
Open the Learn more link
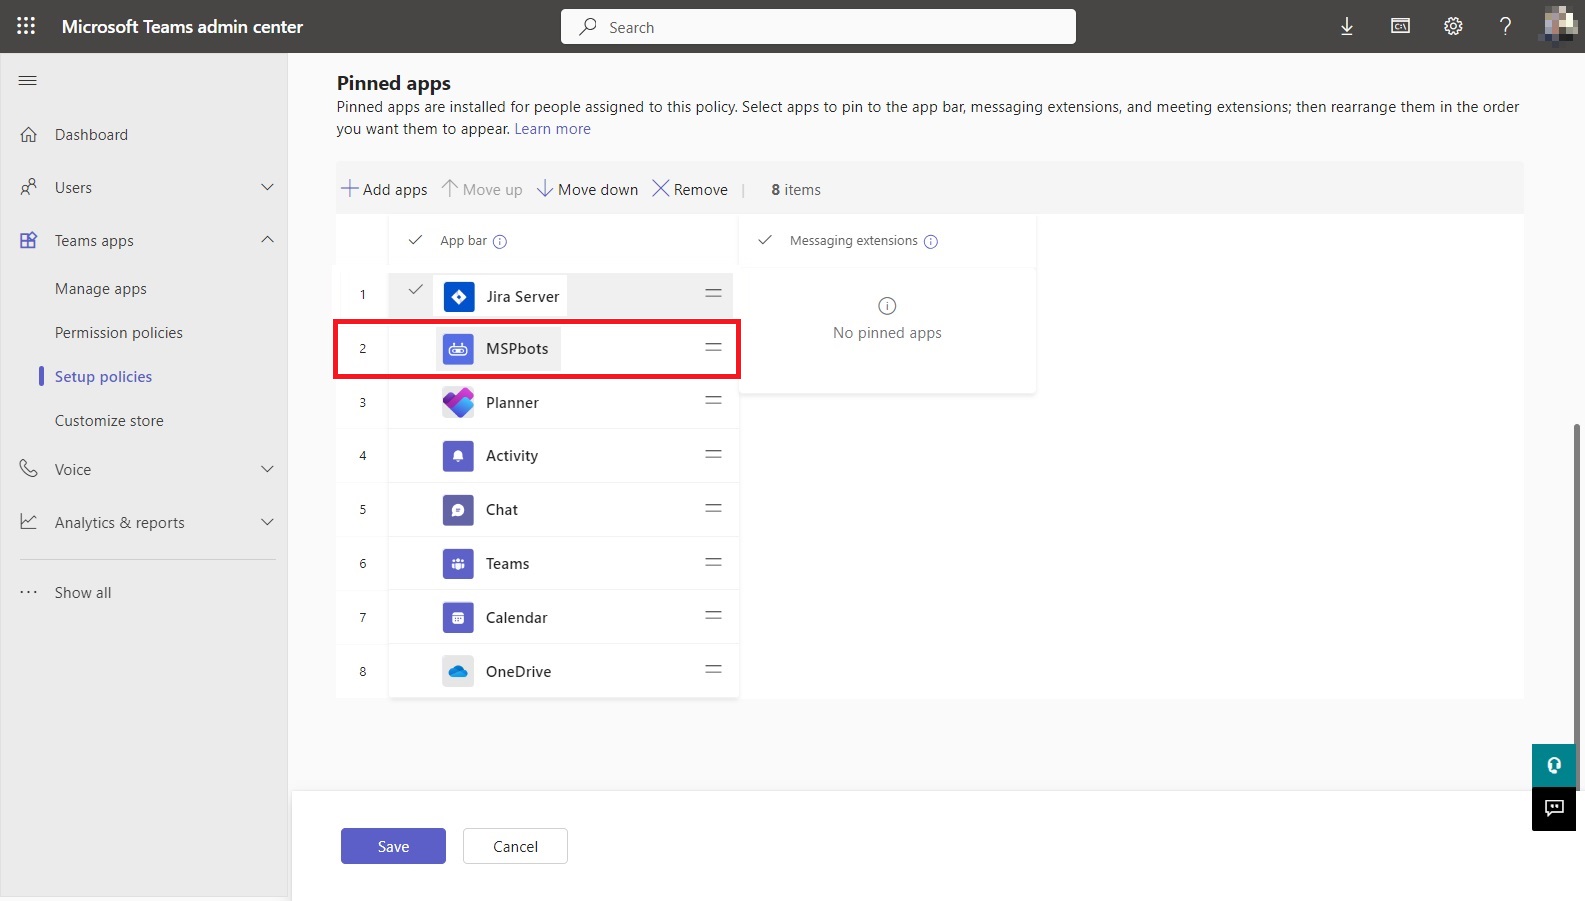click(552, 129)
